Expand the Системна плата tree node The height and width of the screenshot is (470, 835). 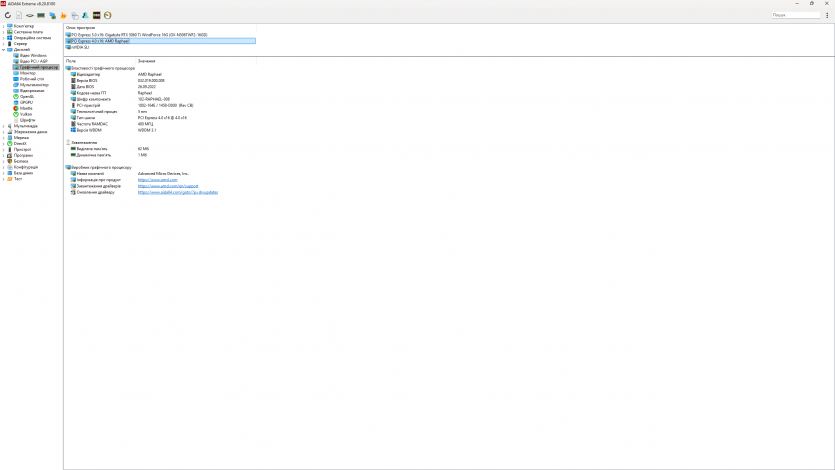point(4,32)
